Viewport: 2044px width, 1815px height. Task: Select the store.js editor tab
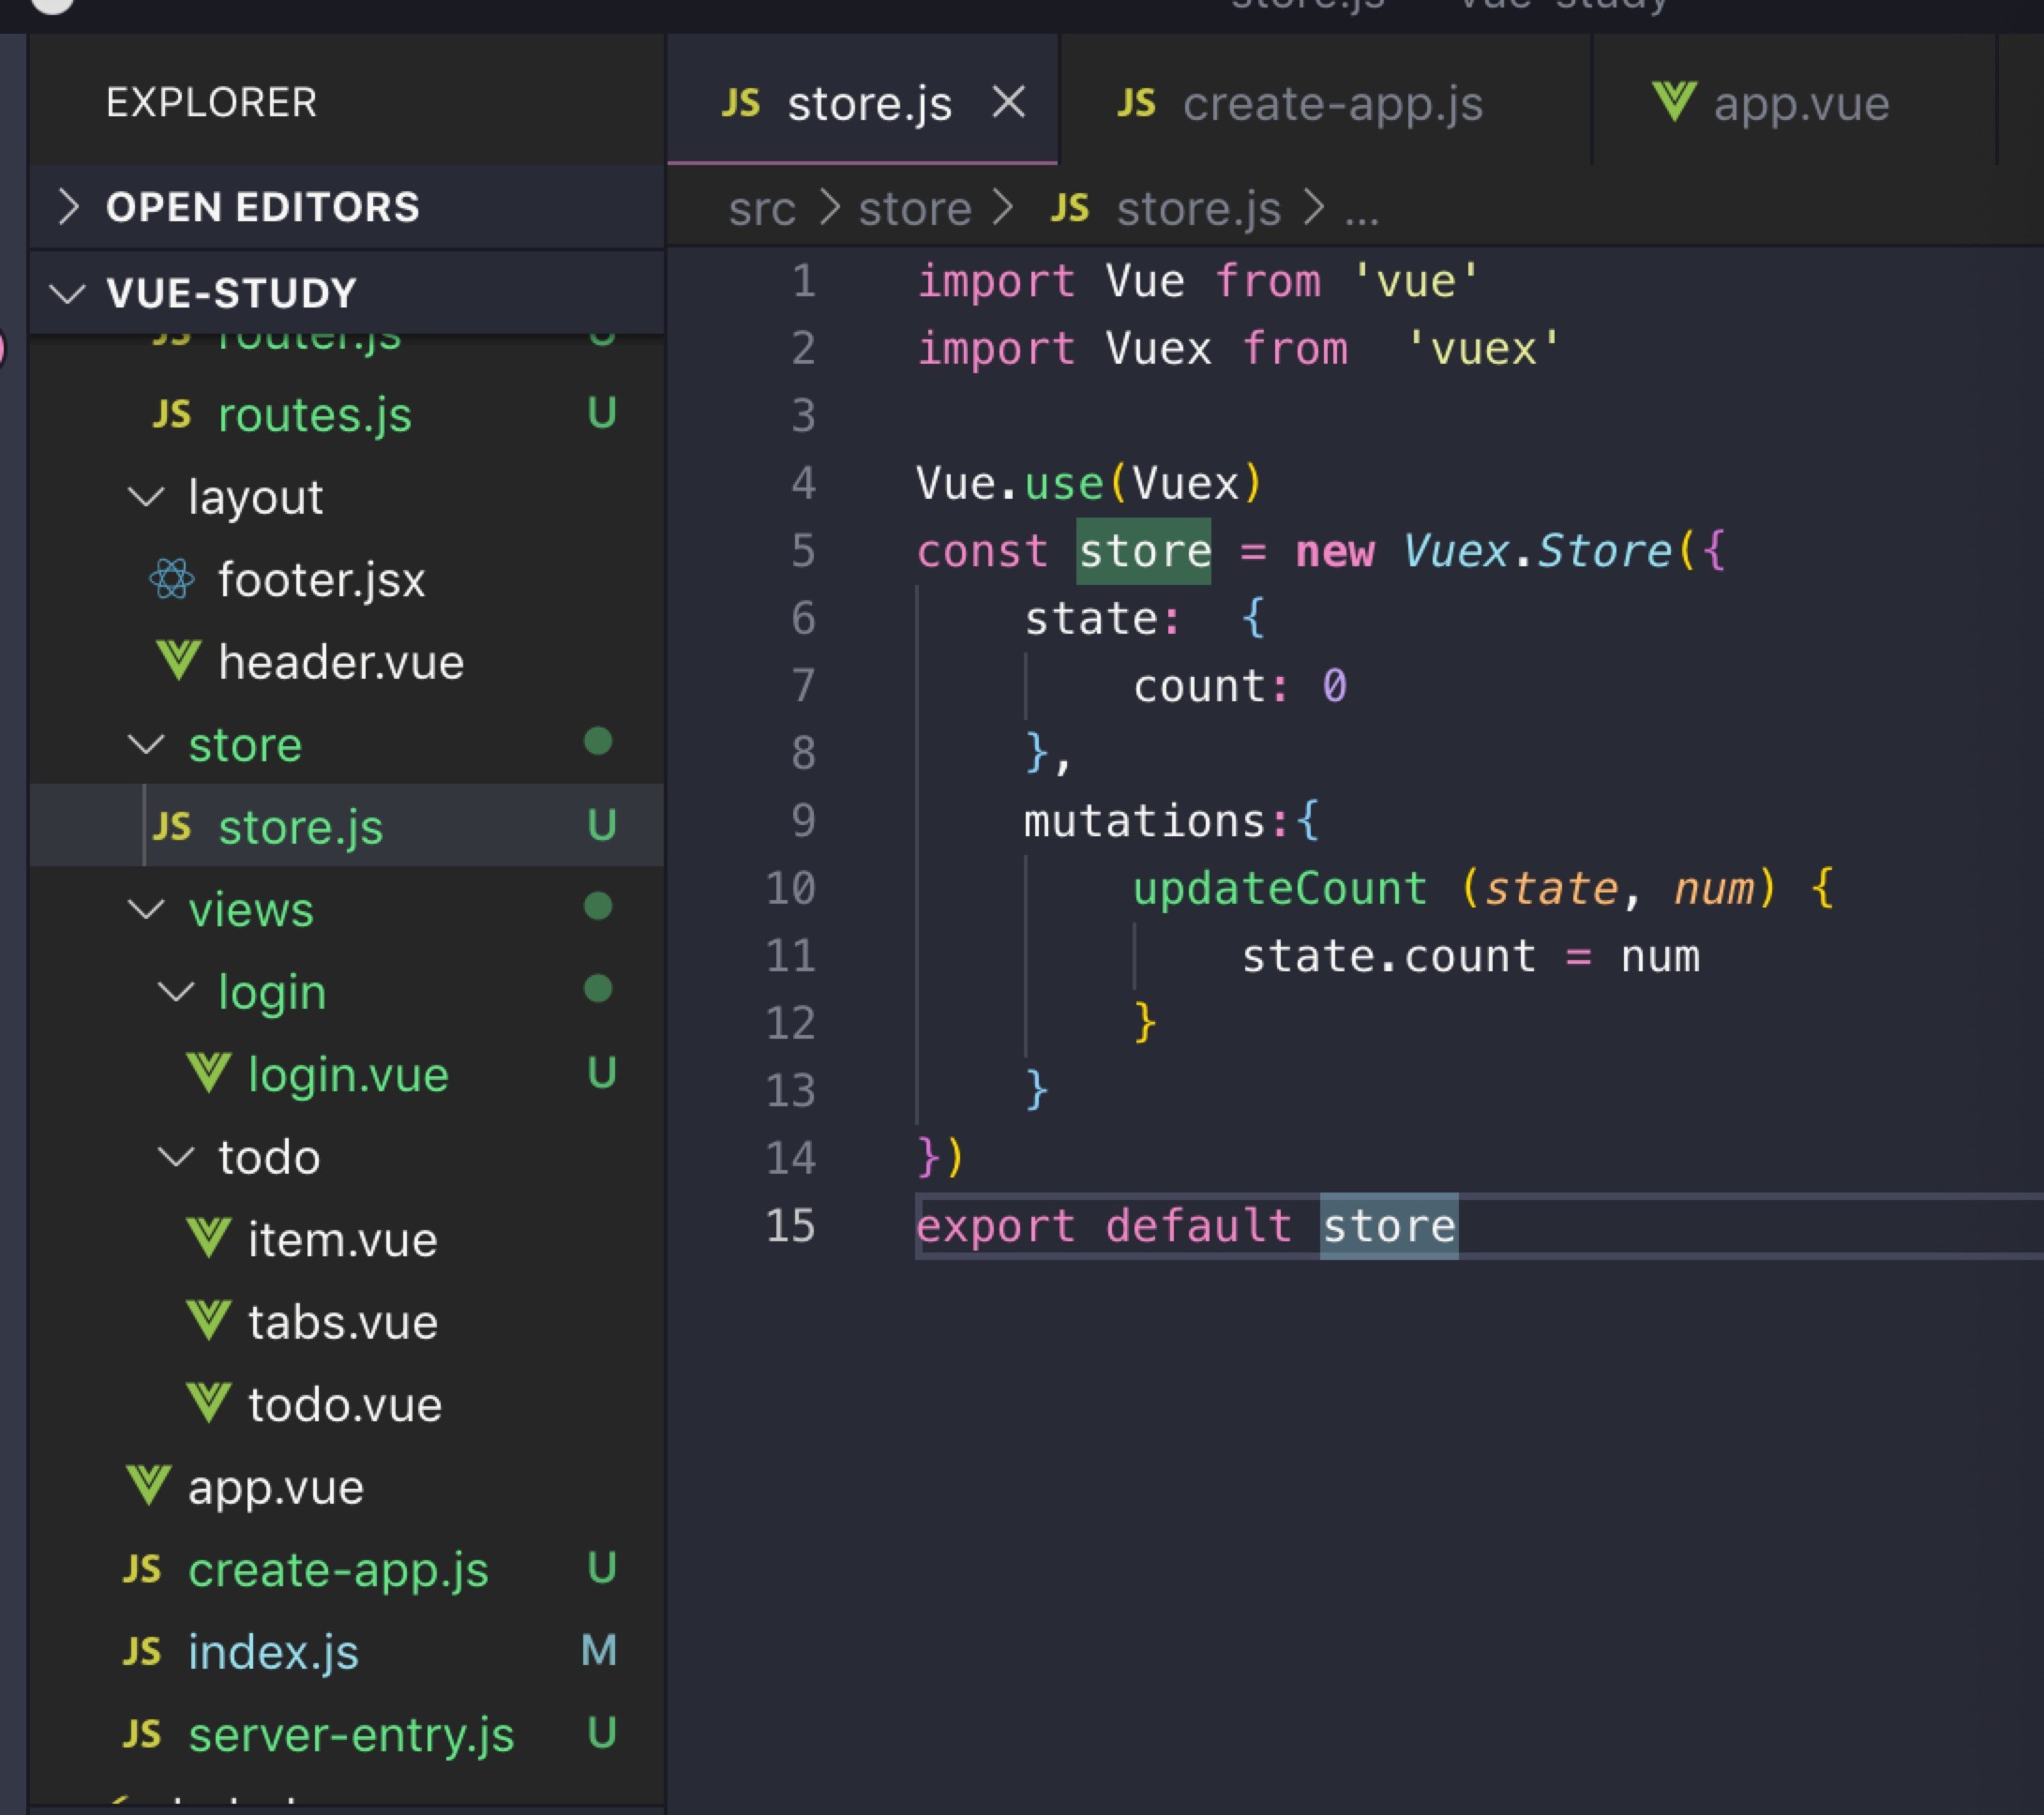[862, 101]
